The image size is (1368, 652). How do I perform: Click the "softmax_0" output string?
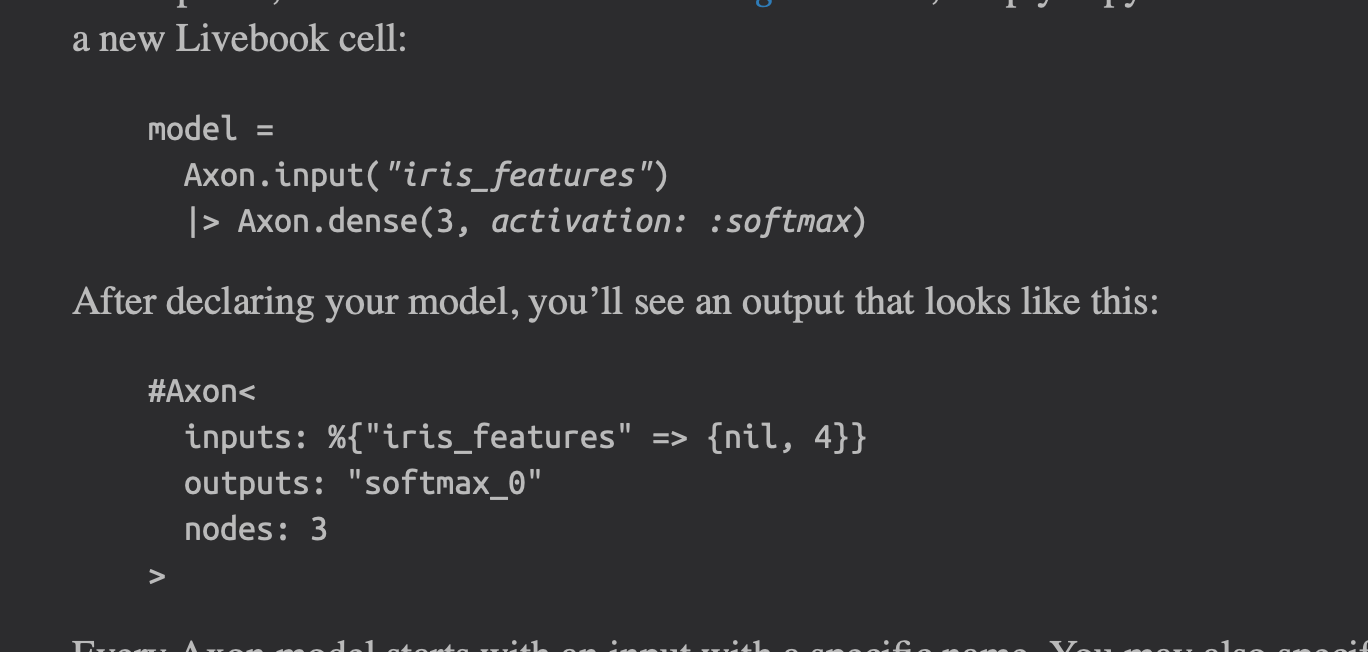[445, 483]
